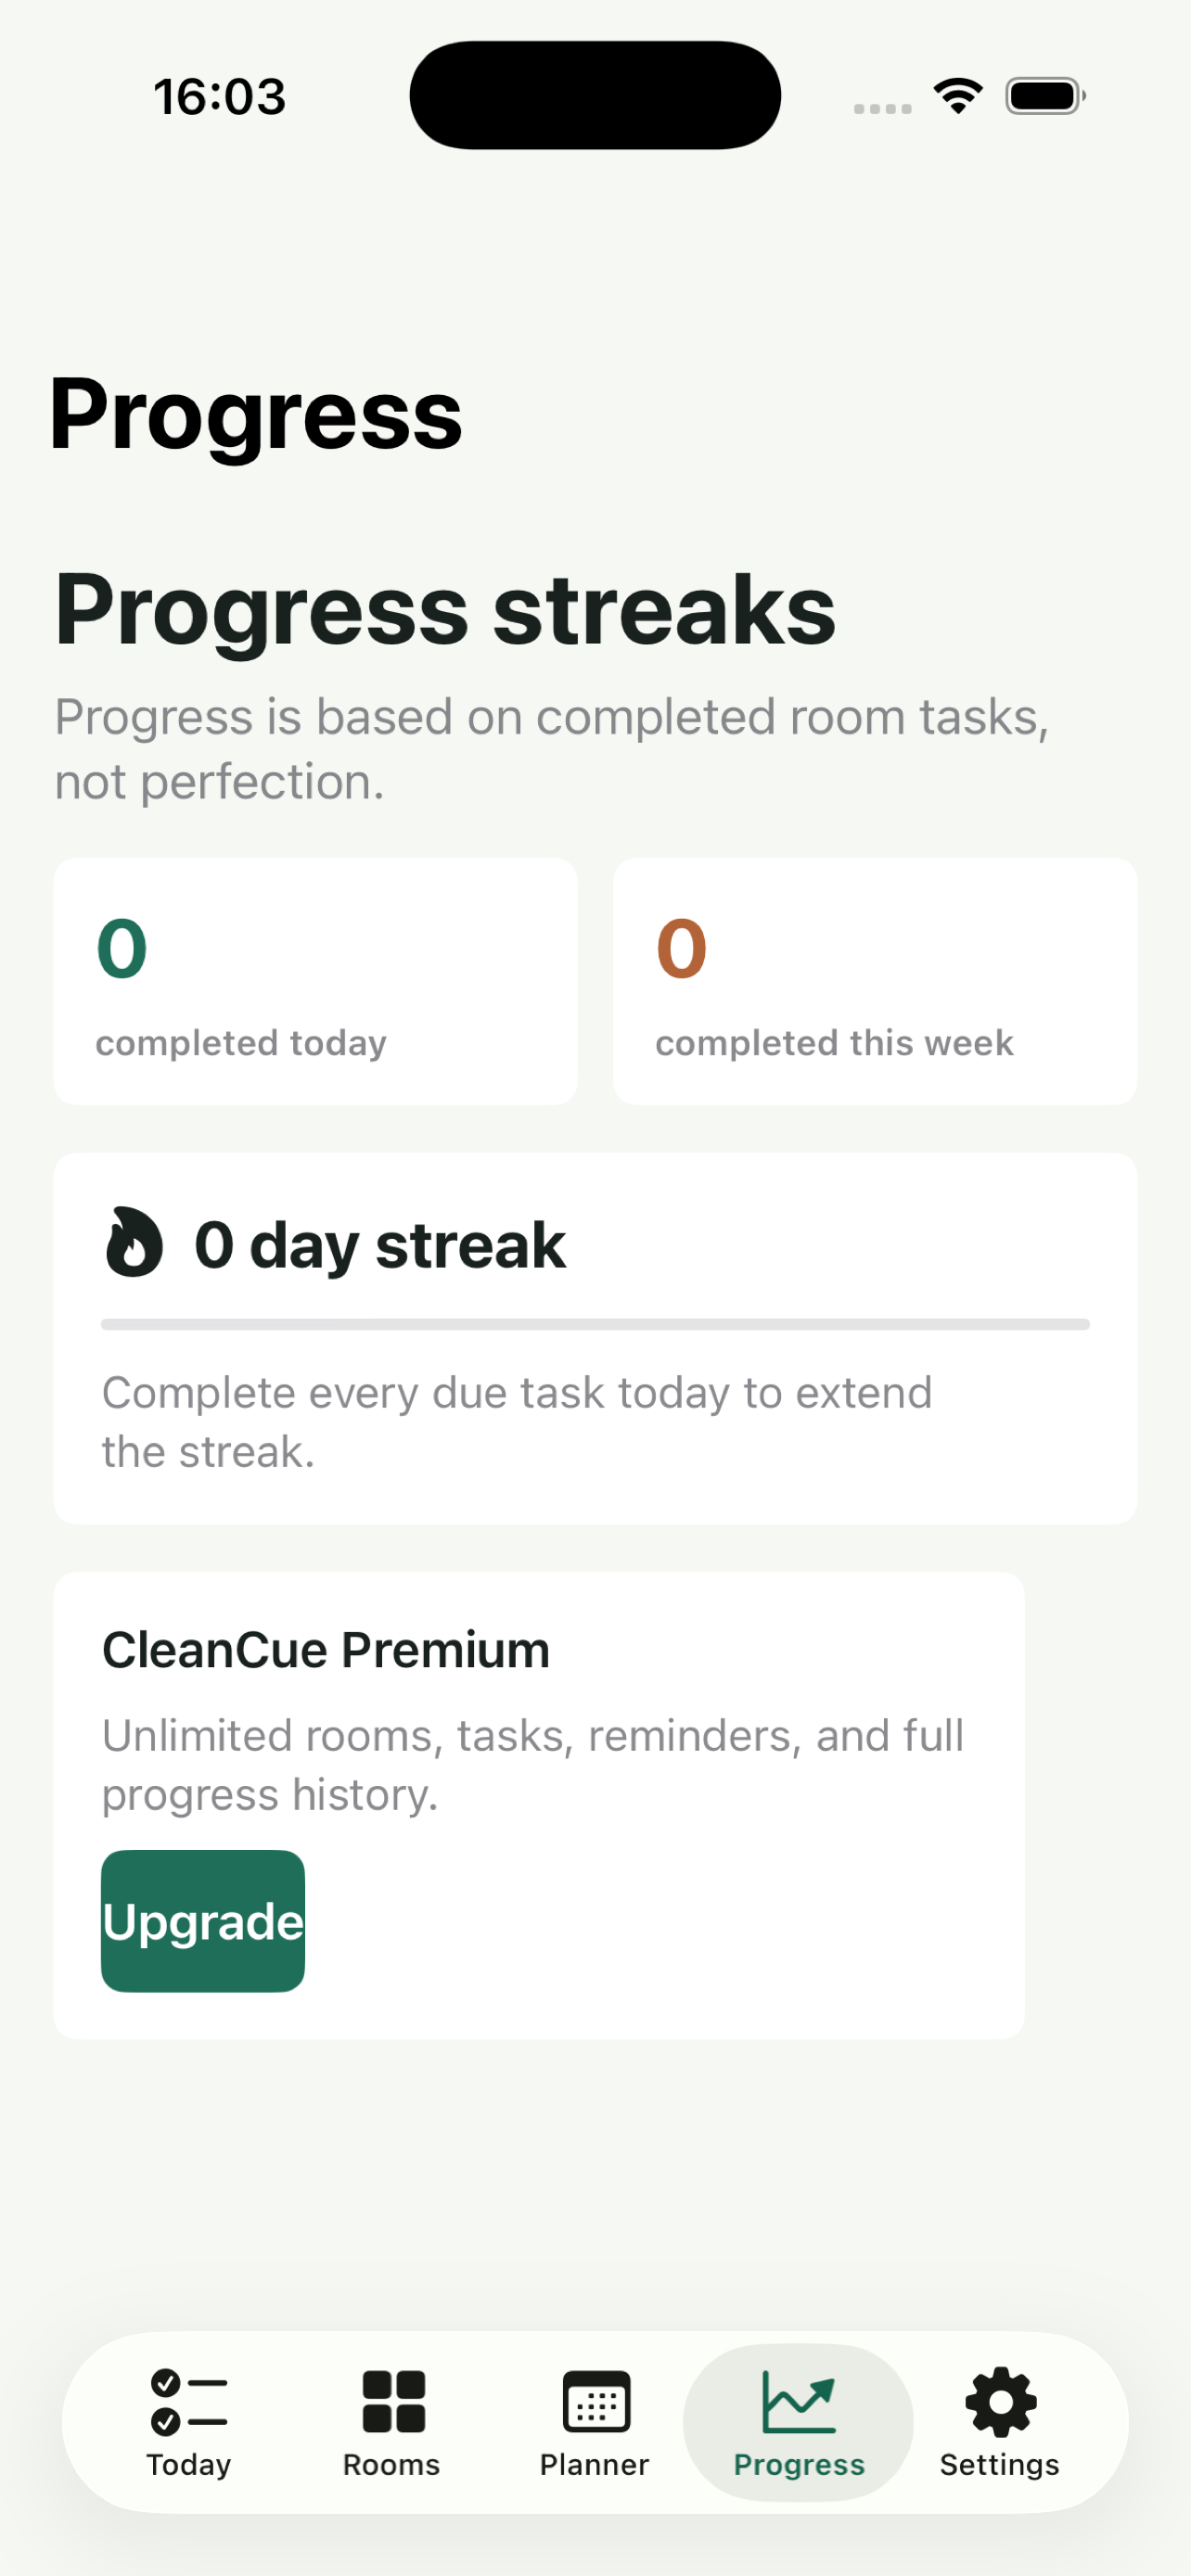
Task: Open the completed today card
Action: coord(315,981)
